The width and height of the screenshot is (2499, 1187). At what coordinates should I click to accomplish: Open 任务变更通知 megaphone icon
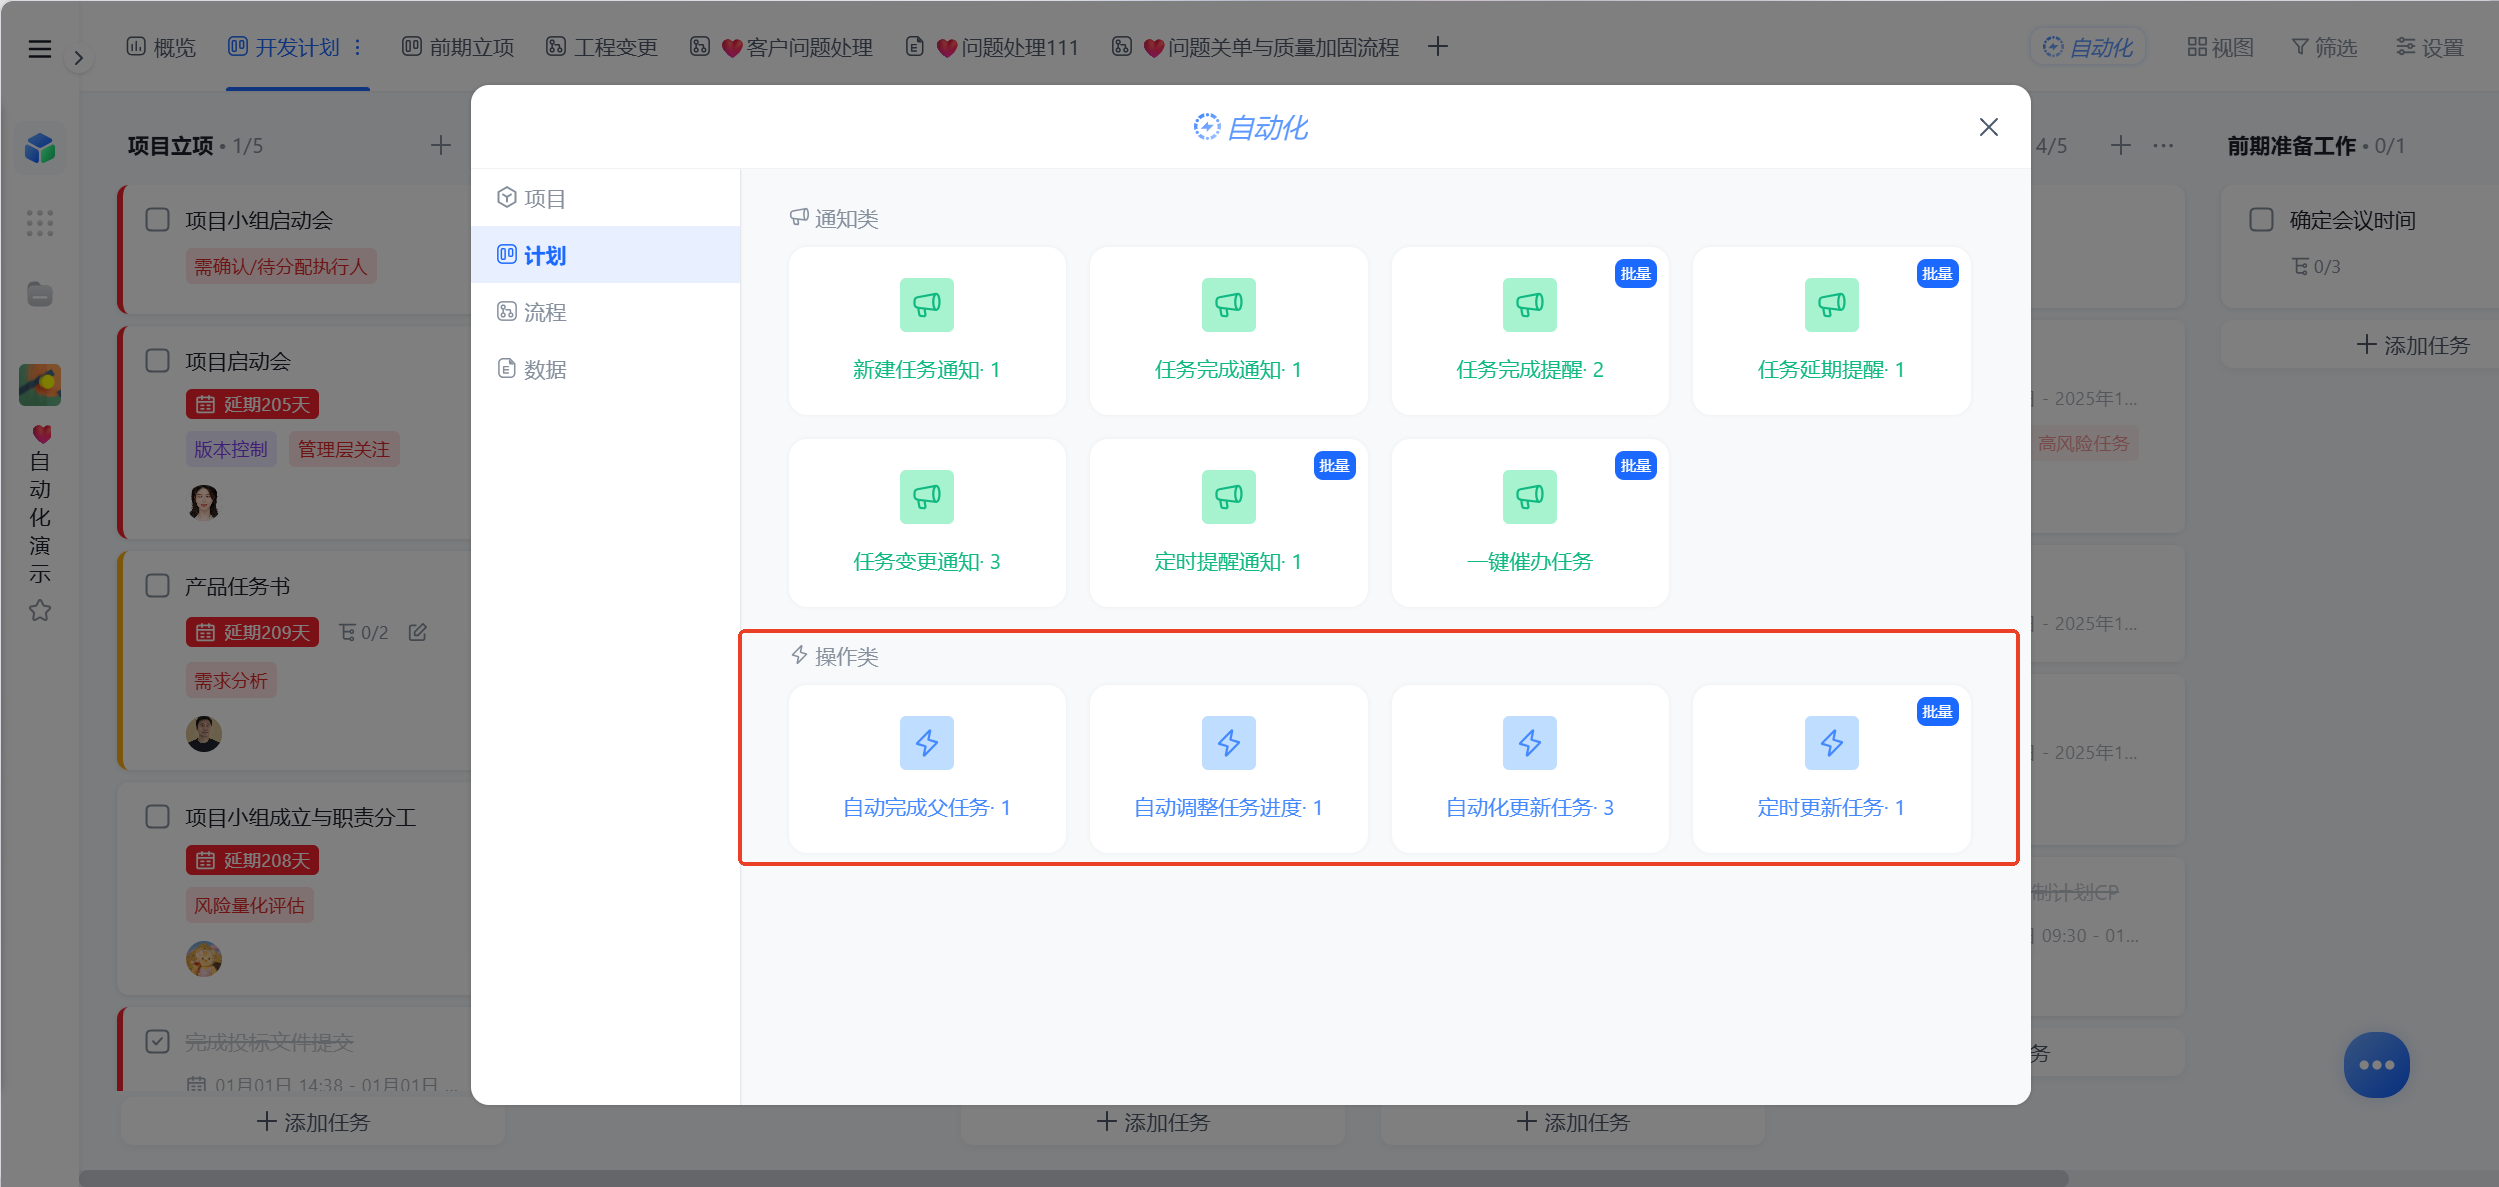926,497
